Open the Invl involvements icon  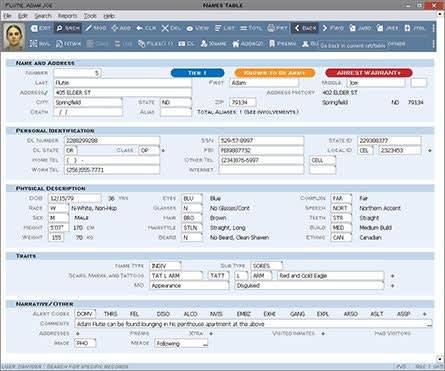(x=40, y=44)
